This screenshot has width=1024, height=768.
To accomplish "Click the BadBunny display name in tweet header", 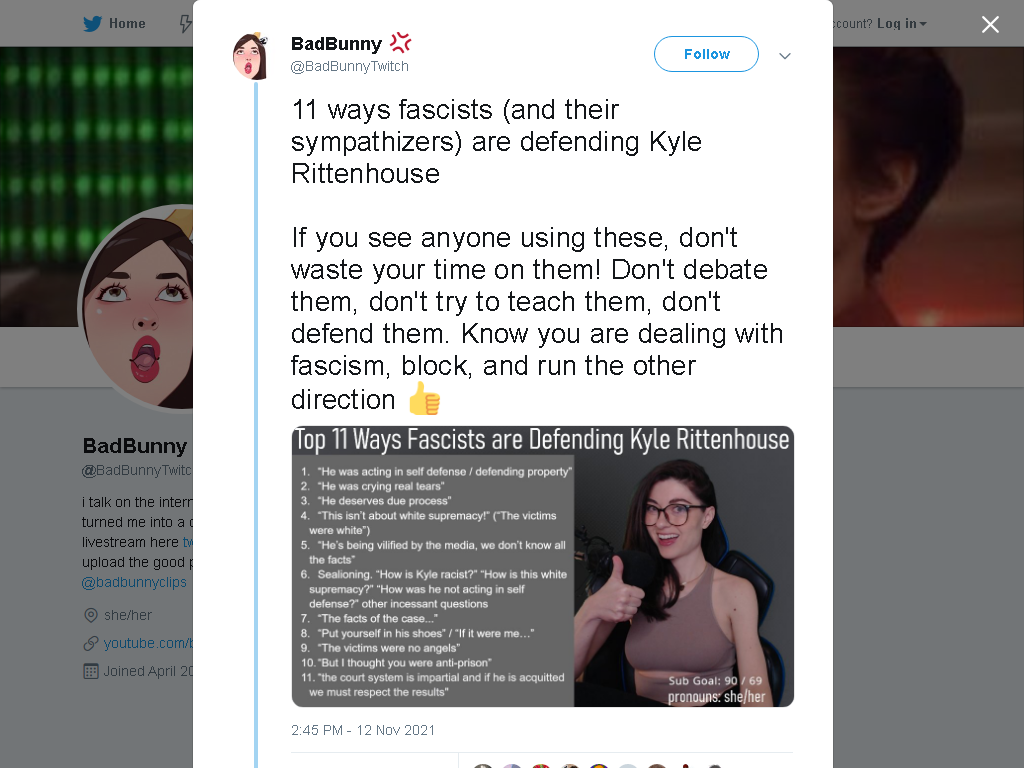I will 336,44.
